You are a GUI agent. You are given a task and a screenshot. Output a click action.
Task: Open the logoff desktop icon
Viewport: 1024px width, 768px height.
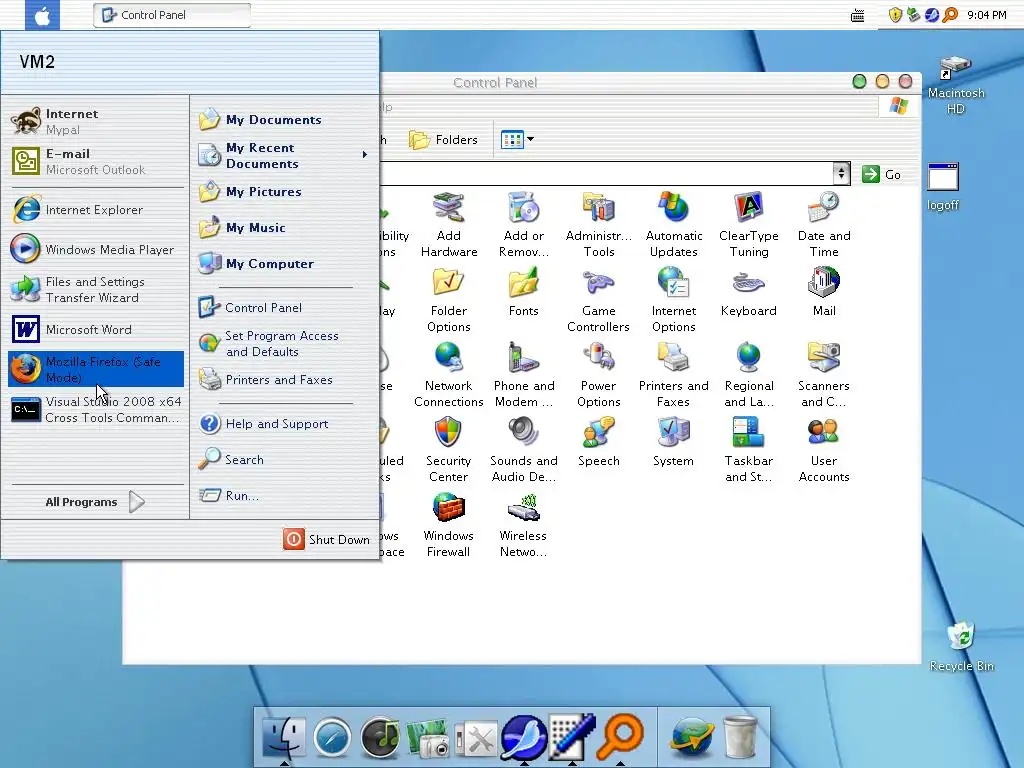tap(943, 187)
